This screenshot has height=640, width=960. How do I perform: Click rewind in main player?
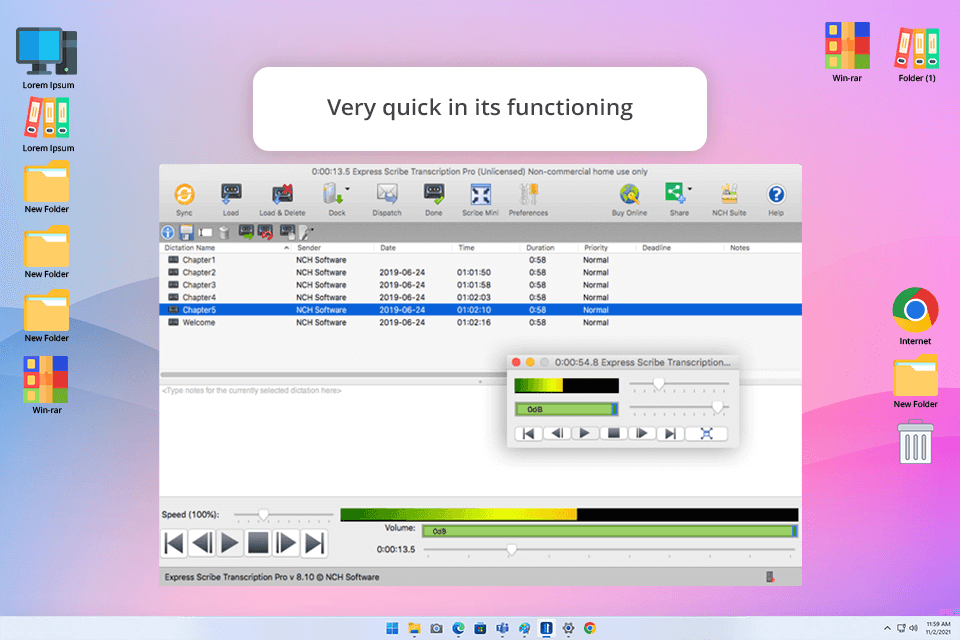(x=202, y=543)
